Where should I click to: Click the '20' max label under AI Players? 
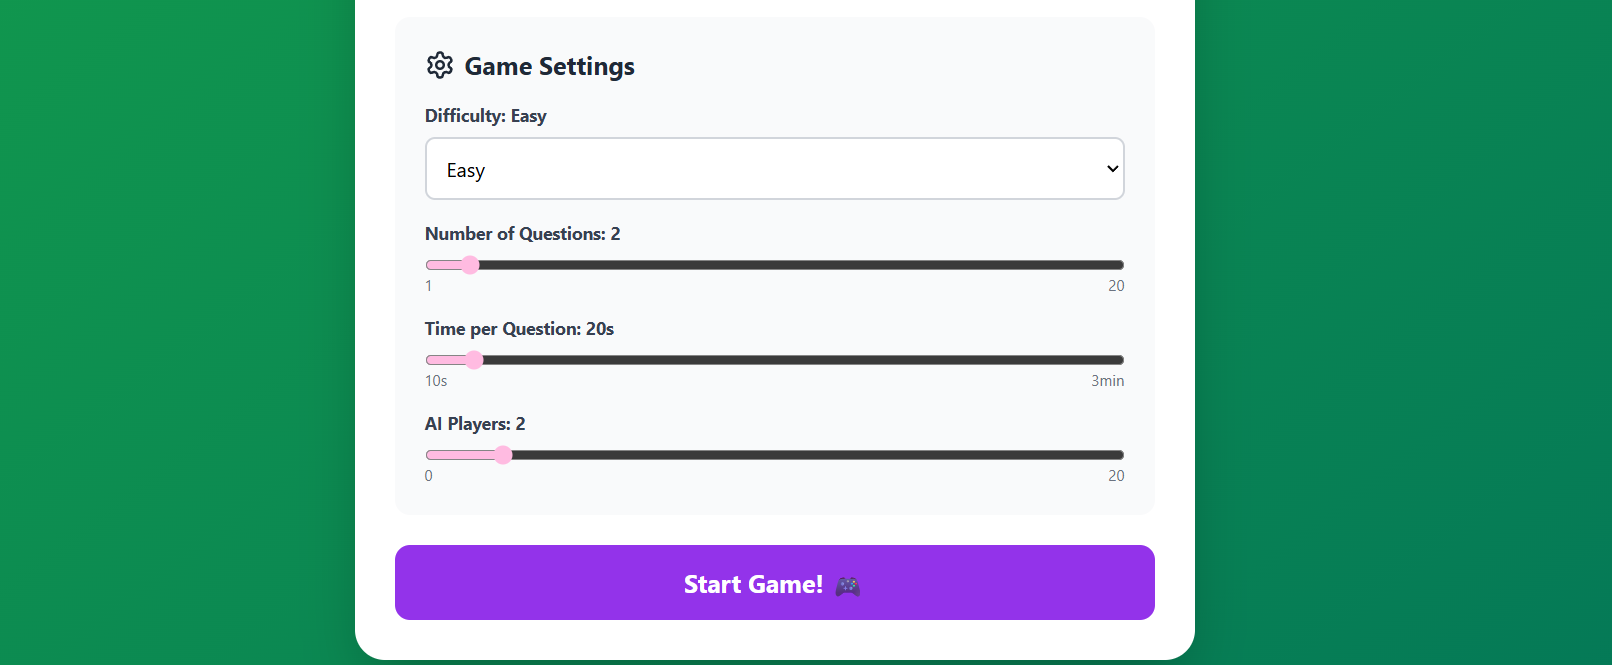coord(1116,476)
